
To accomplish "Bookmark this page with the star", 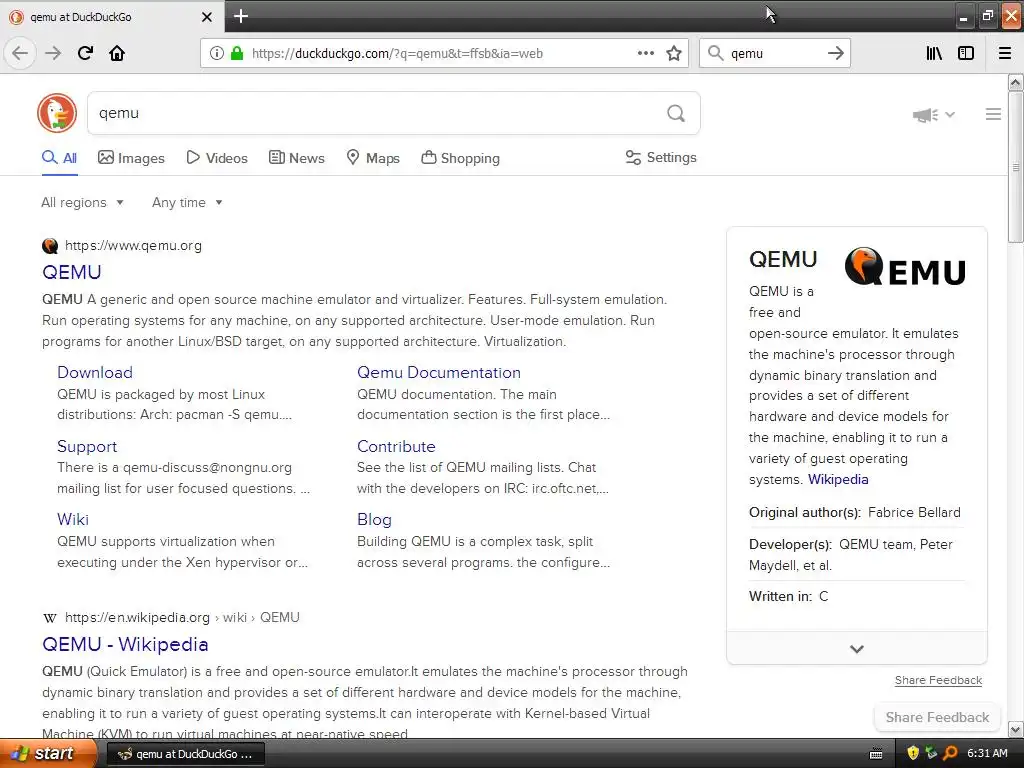I will coord(674,53).
